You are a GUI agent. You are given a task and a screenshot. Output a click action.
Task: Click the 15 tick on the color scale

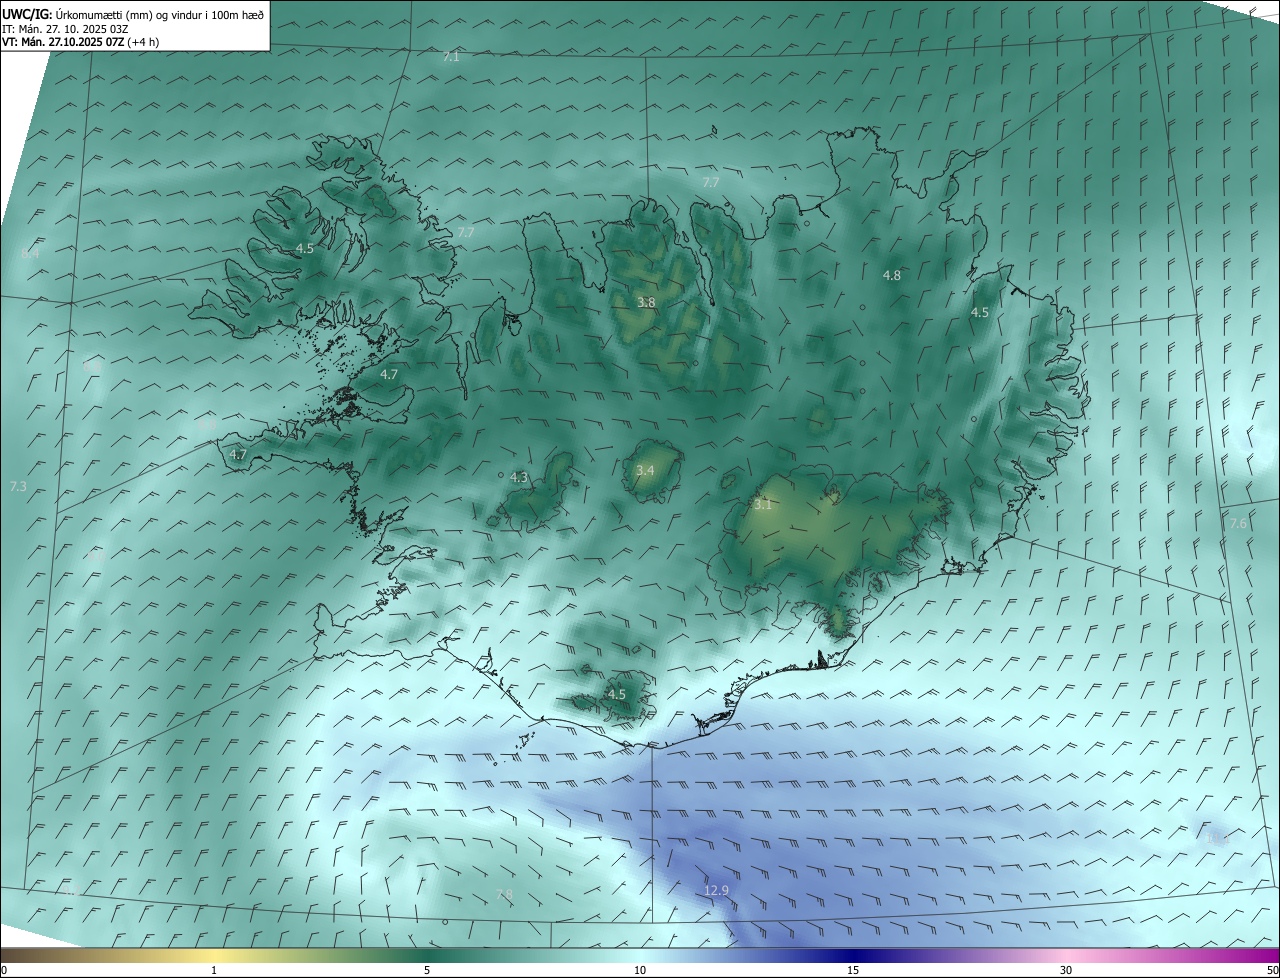pos(853,970)
